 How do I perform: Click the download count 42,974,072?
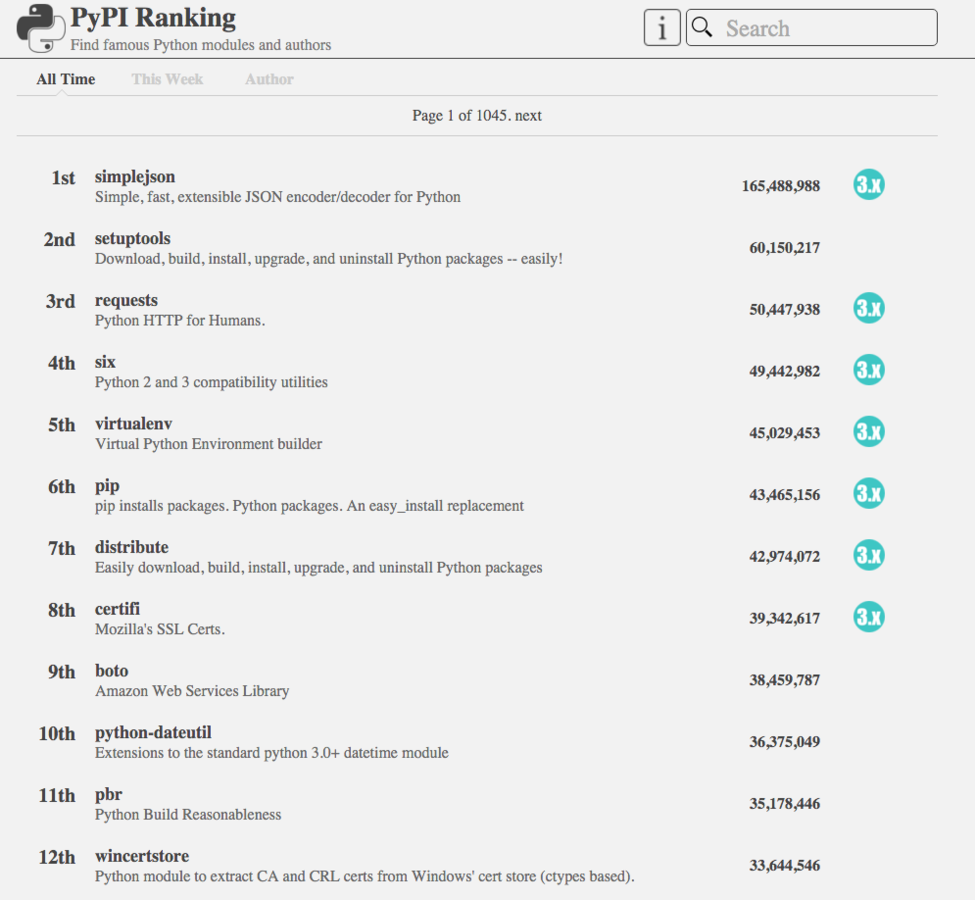(785, 556)
